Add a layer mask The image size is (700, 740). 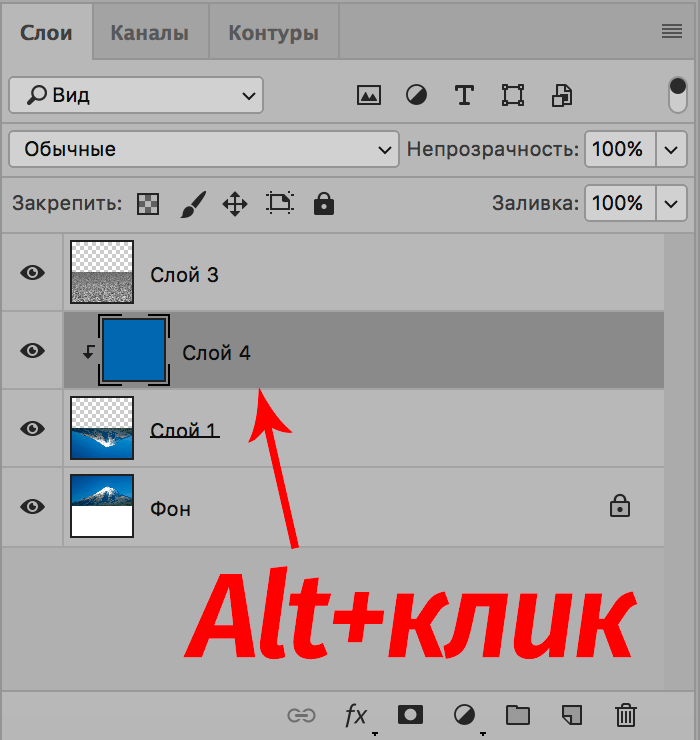point(410,714)
